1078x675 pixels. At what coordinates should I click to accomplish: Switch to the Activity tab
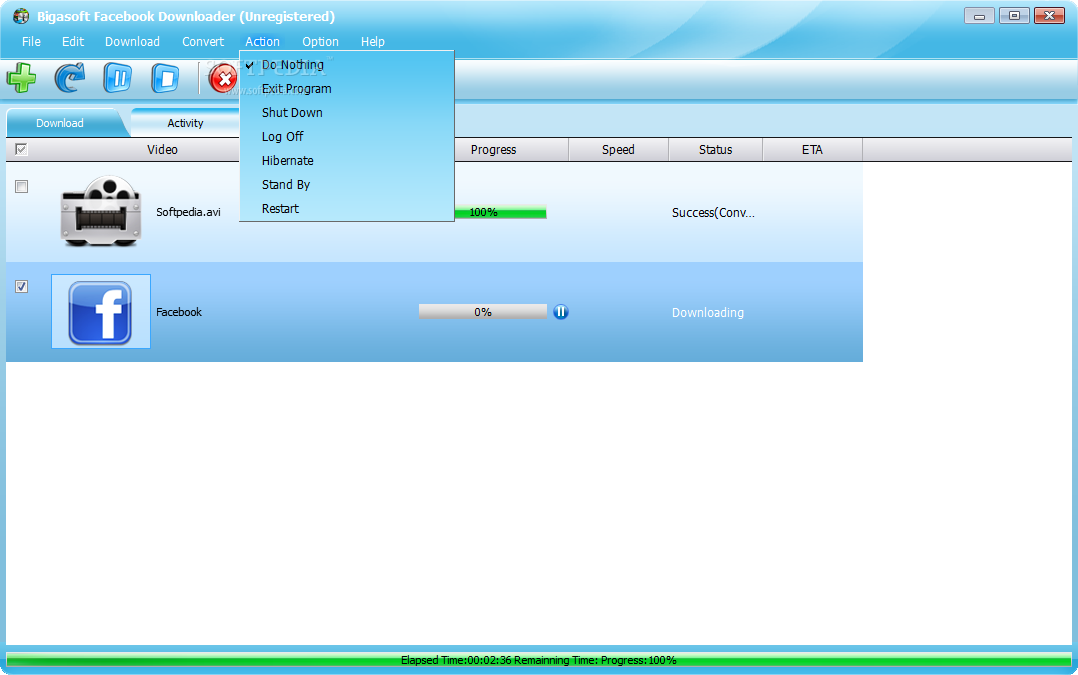(x=185, y=123)
